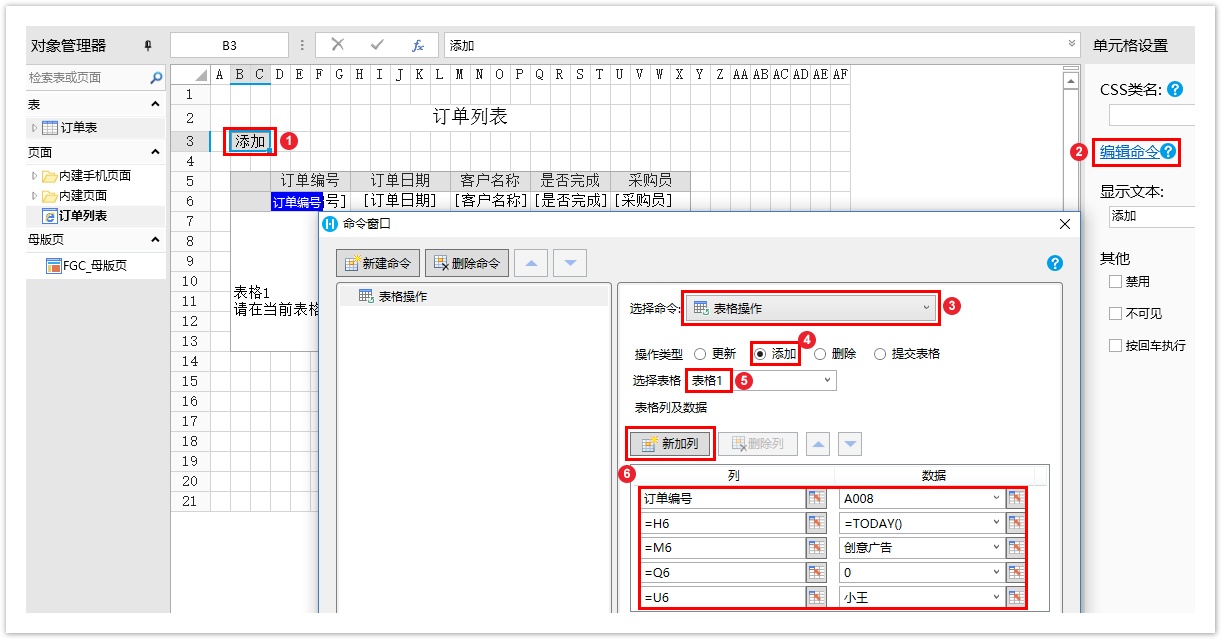The height and width of the screenshot is (639, 1221).
Task: Select the 更新 operation type radio
Action: pos(700,354)
